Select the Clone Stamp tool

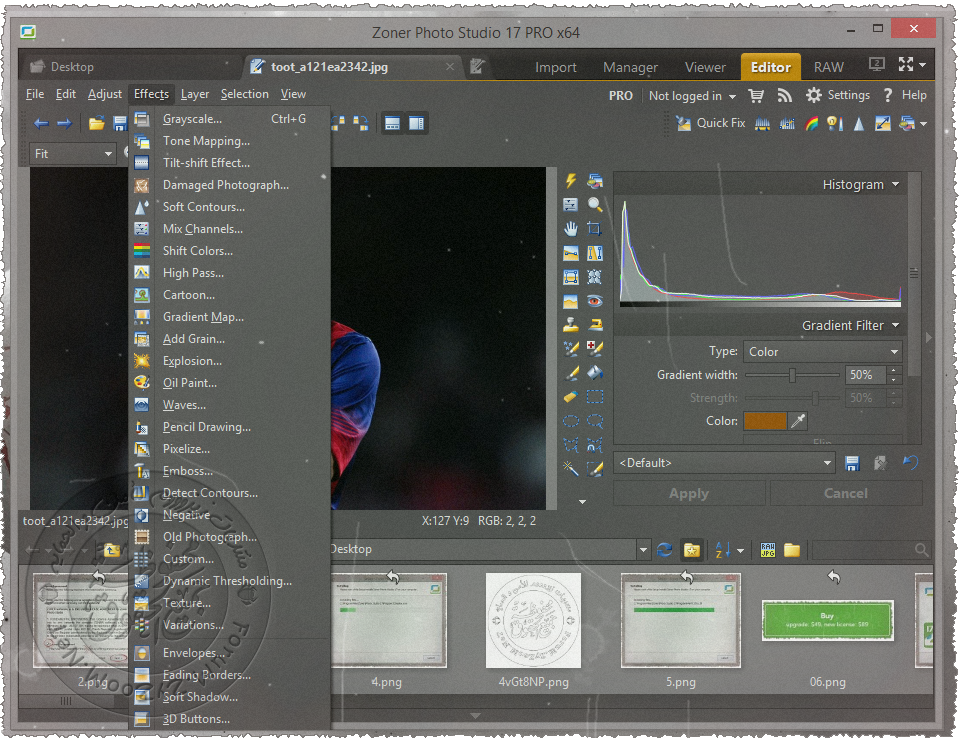pos(571,324)
